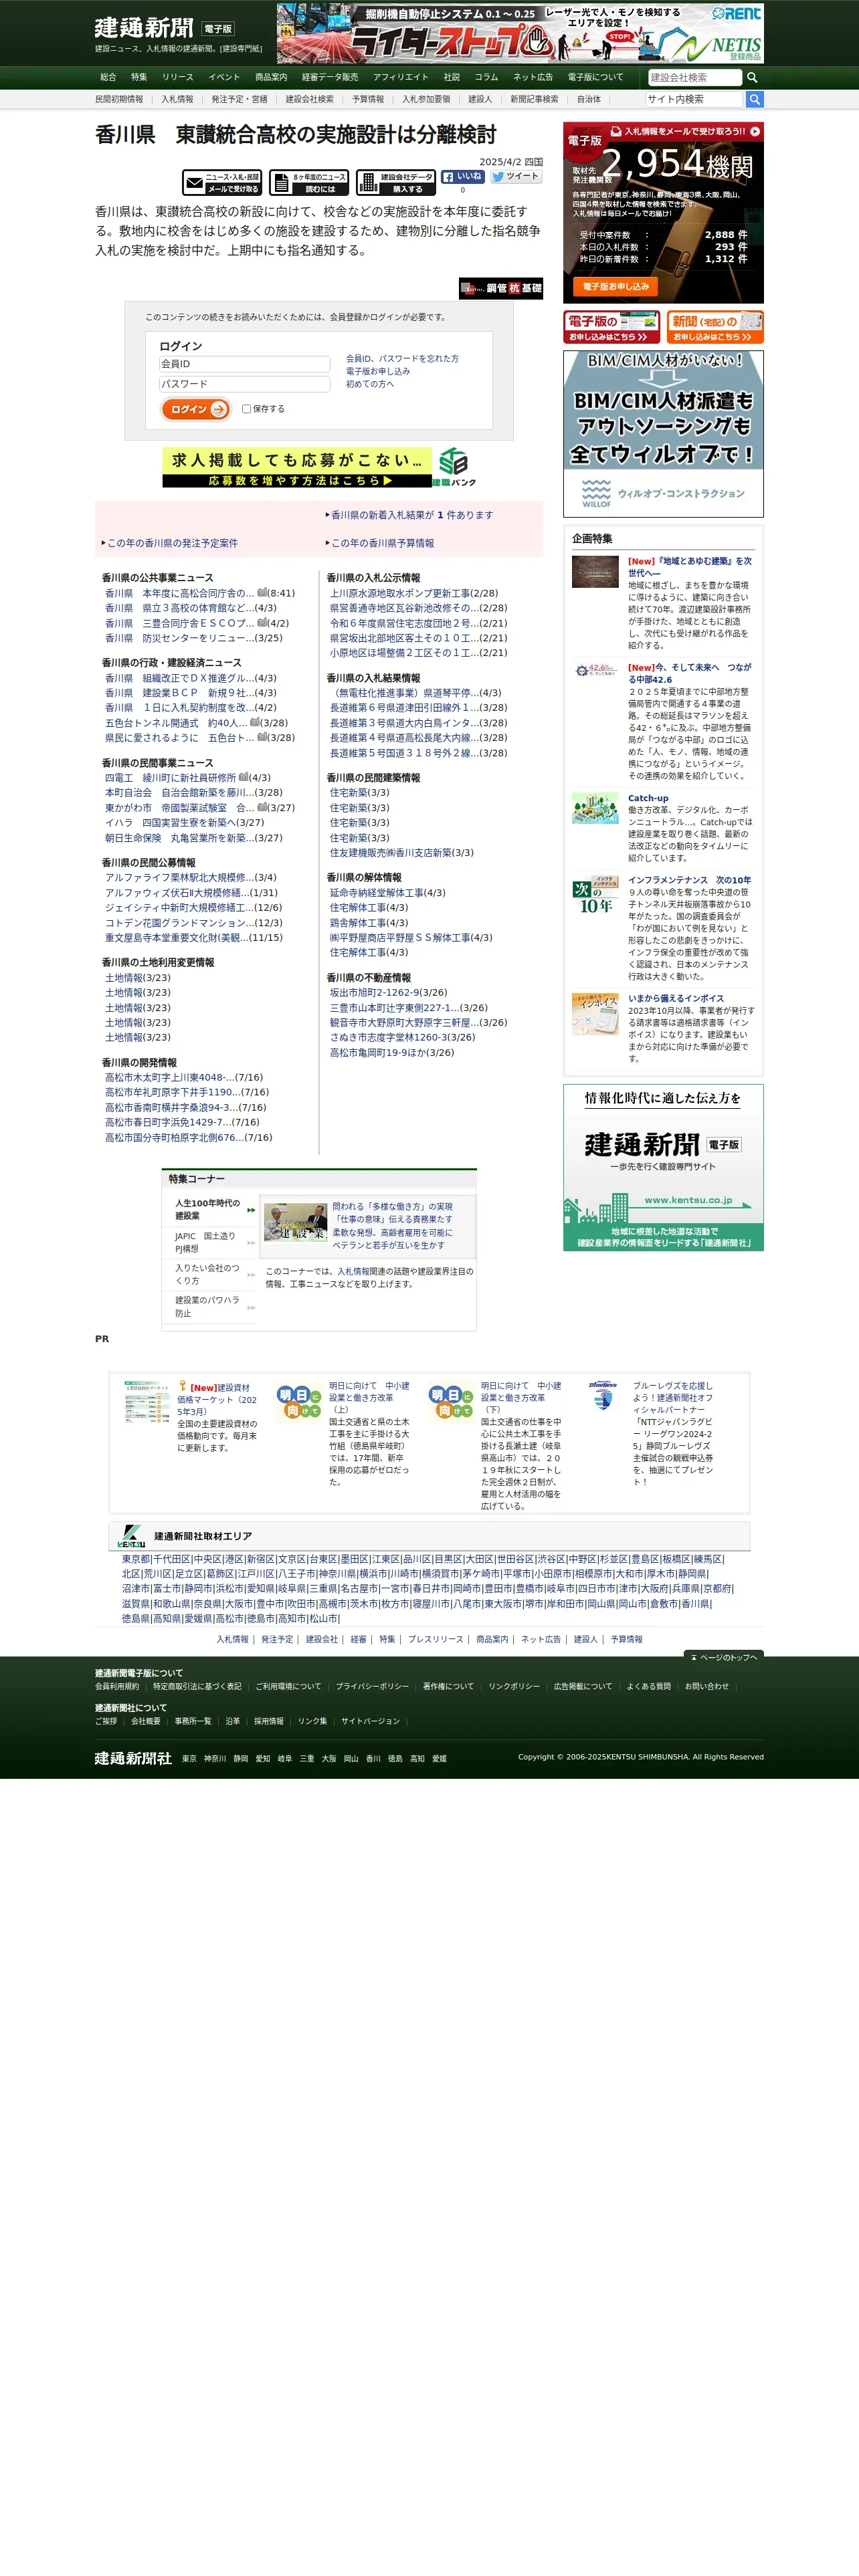
Task: Select the 新聞記事検索 sub-navigation tab
Action: click(x=534, y=99)
